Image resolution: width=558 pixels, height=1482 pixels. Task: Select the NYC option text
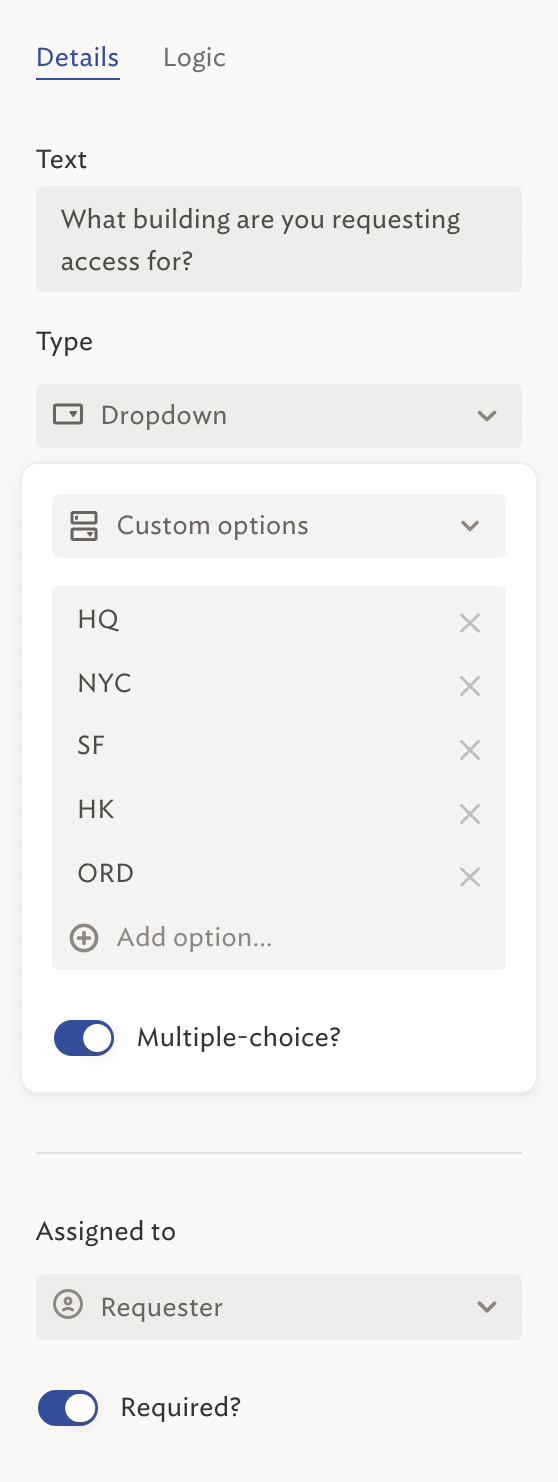tap(105, 684)
